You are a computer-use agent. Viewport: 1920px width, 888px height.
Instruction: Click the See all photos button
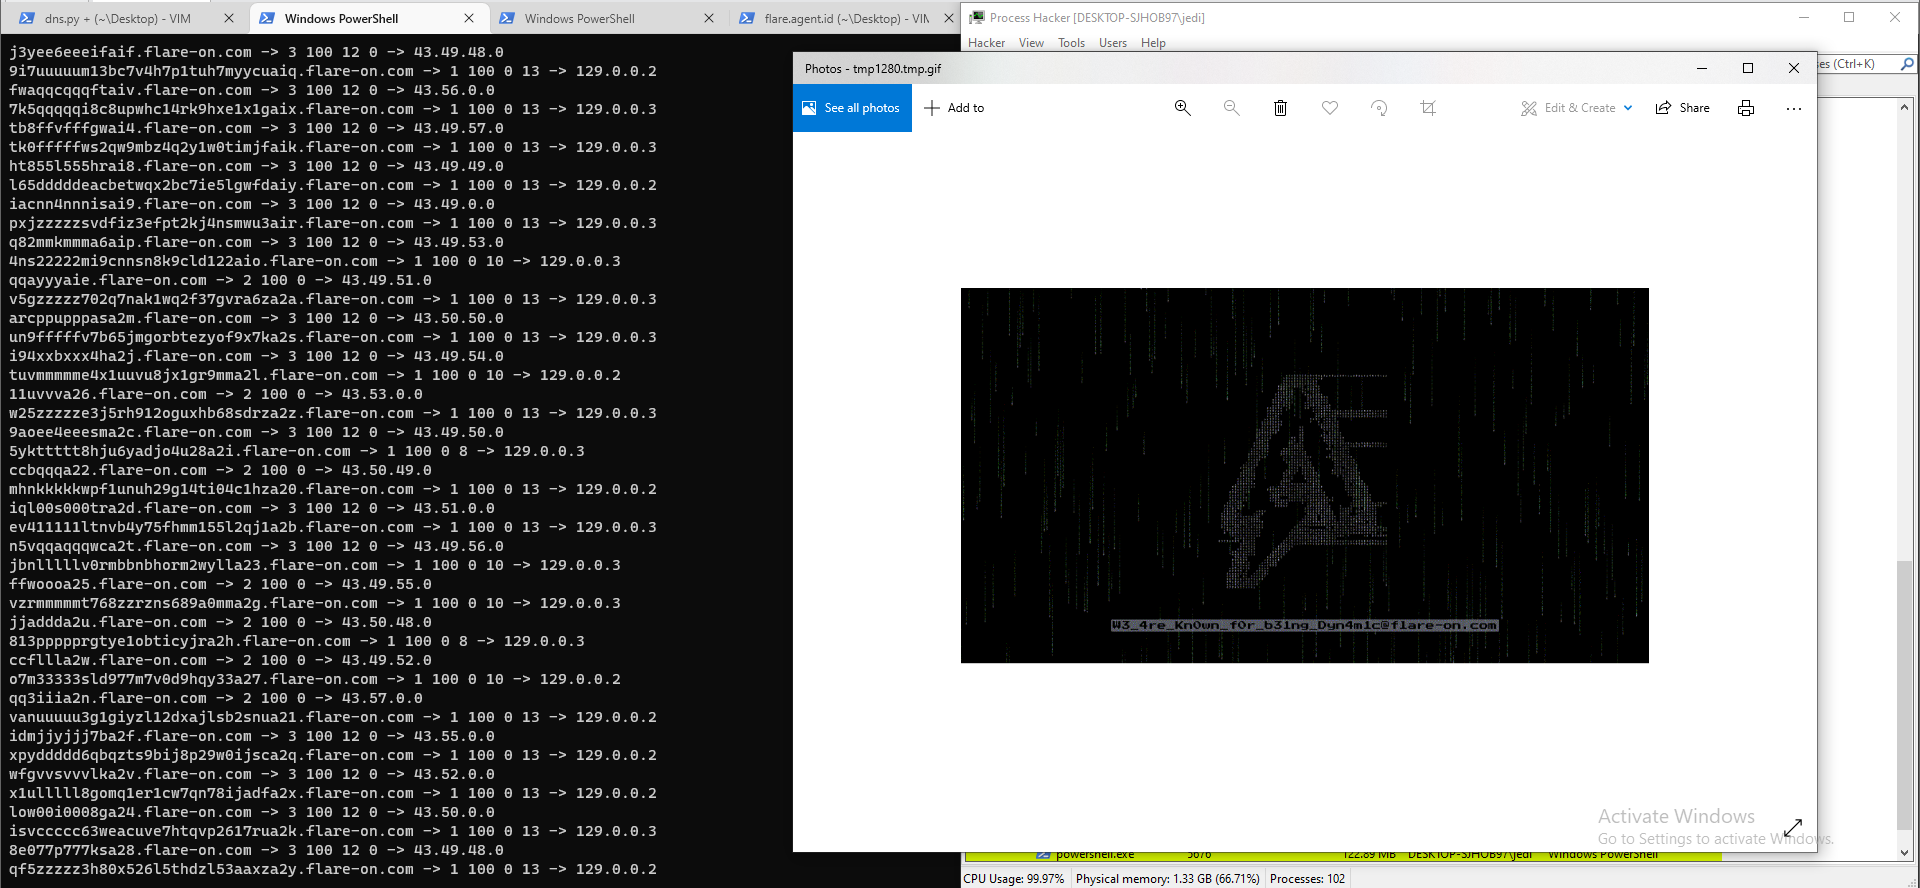(852, 108)
